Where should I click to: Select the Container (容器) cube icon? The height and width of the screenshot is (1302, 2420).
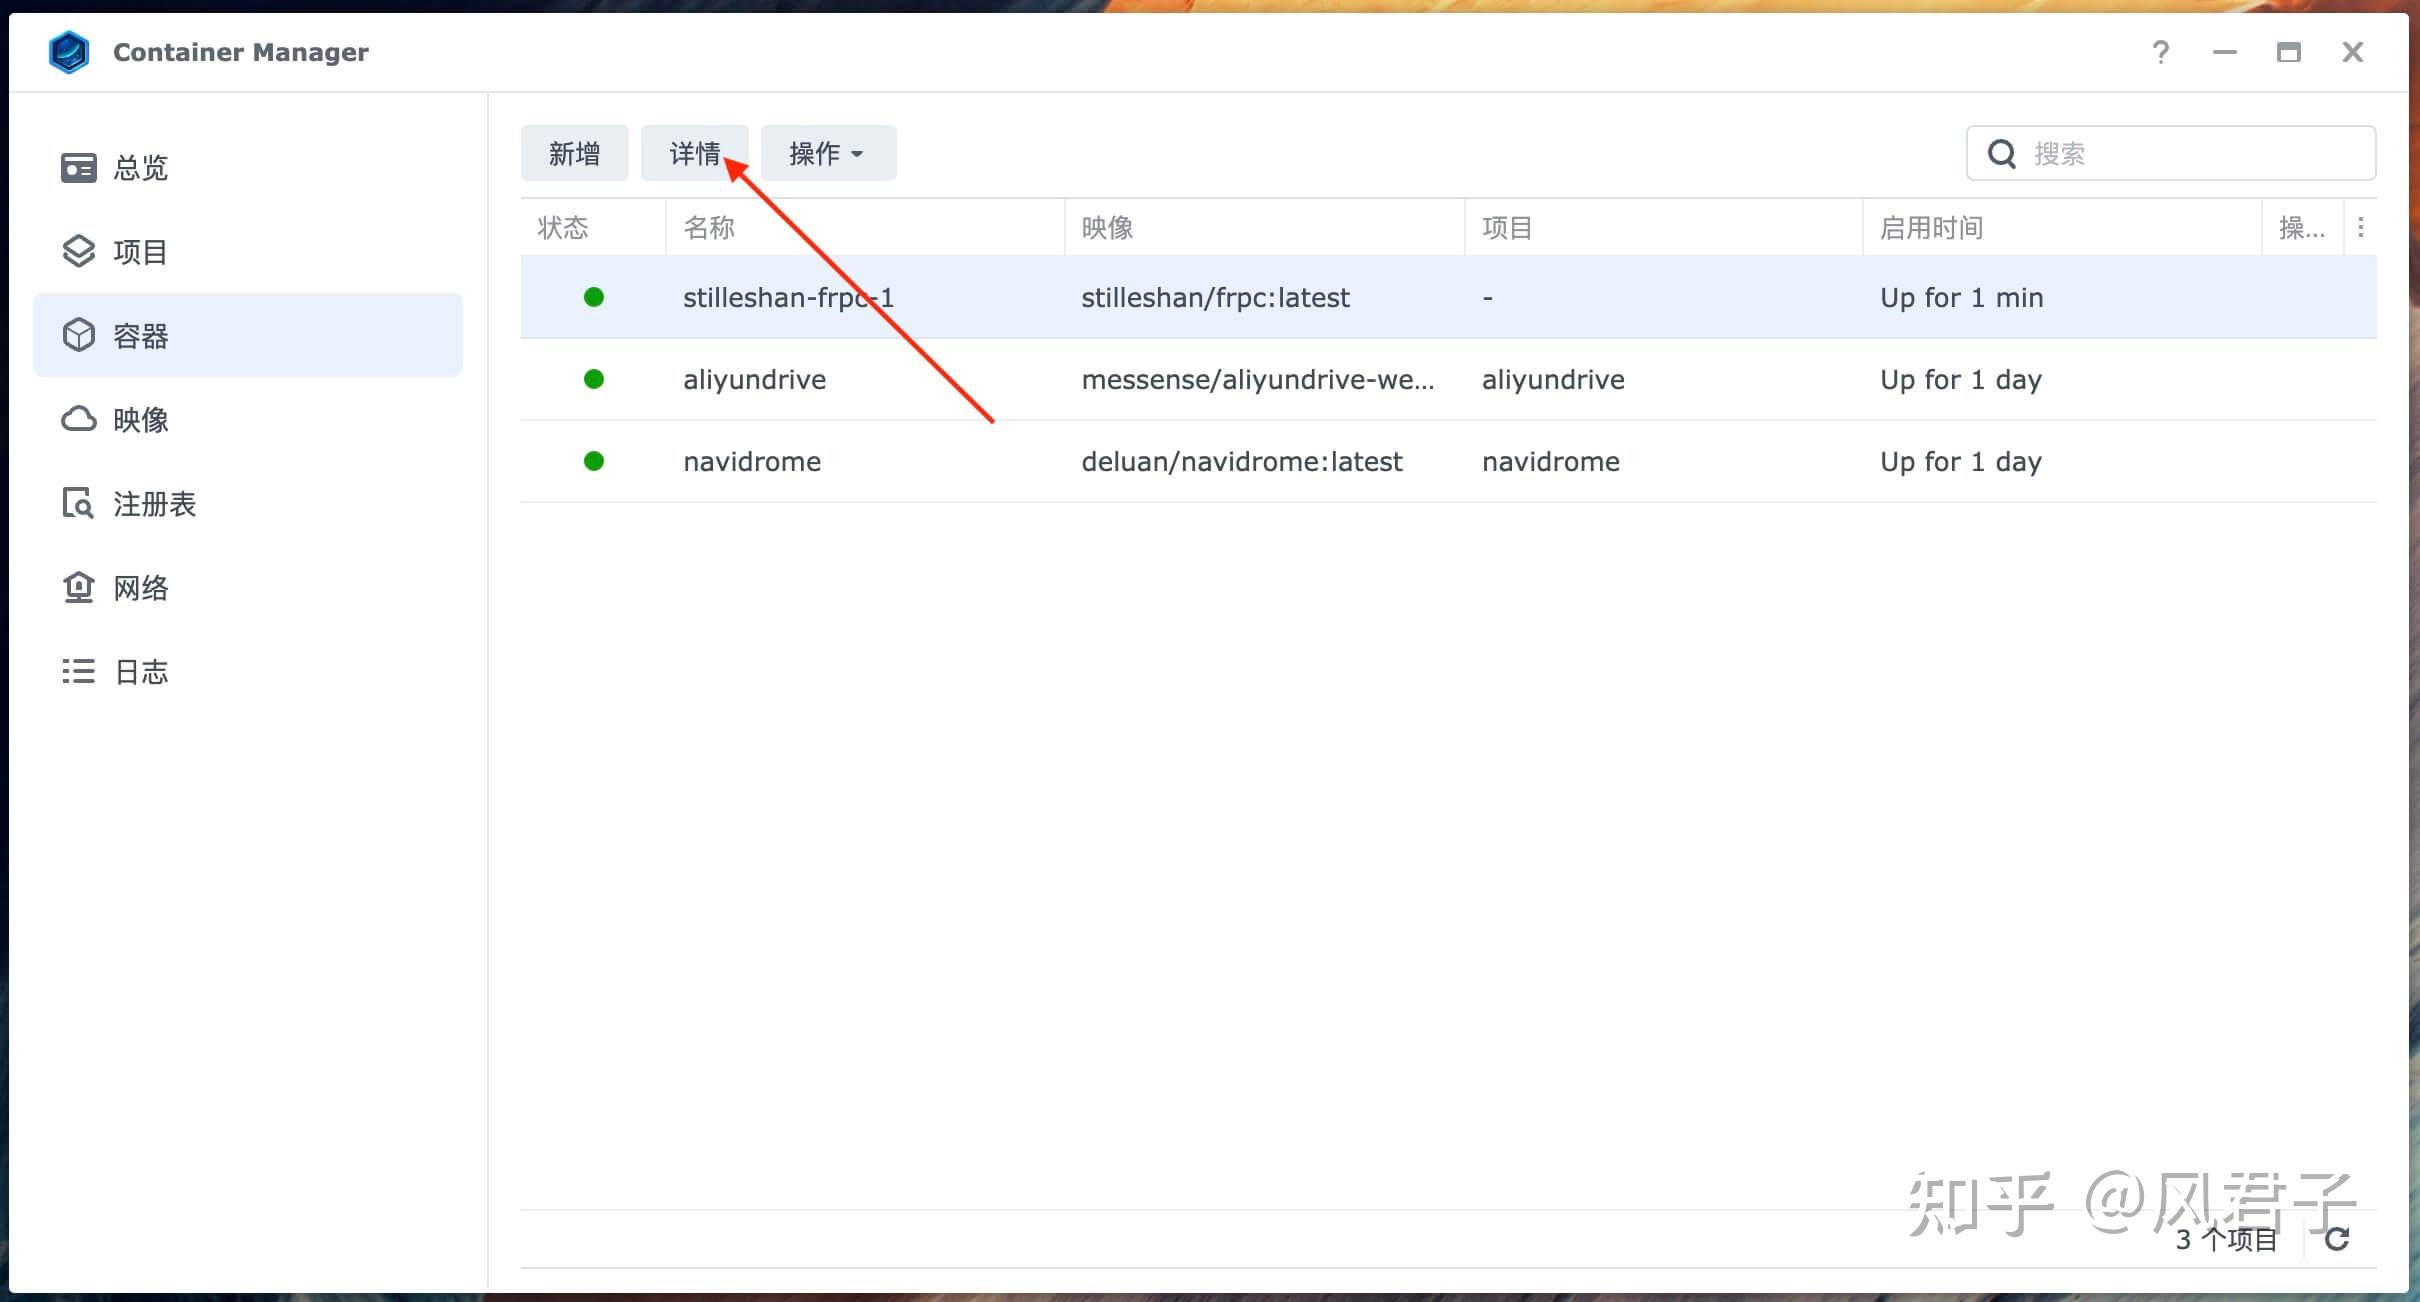[x=78, y=335]
